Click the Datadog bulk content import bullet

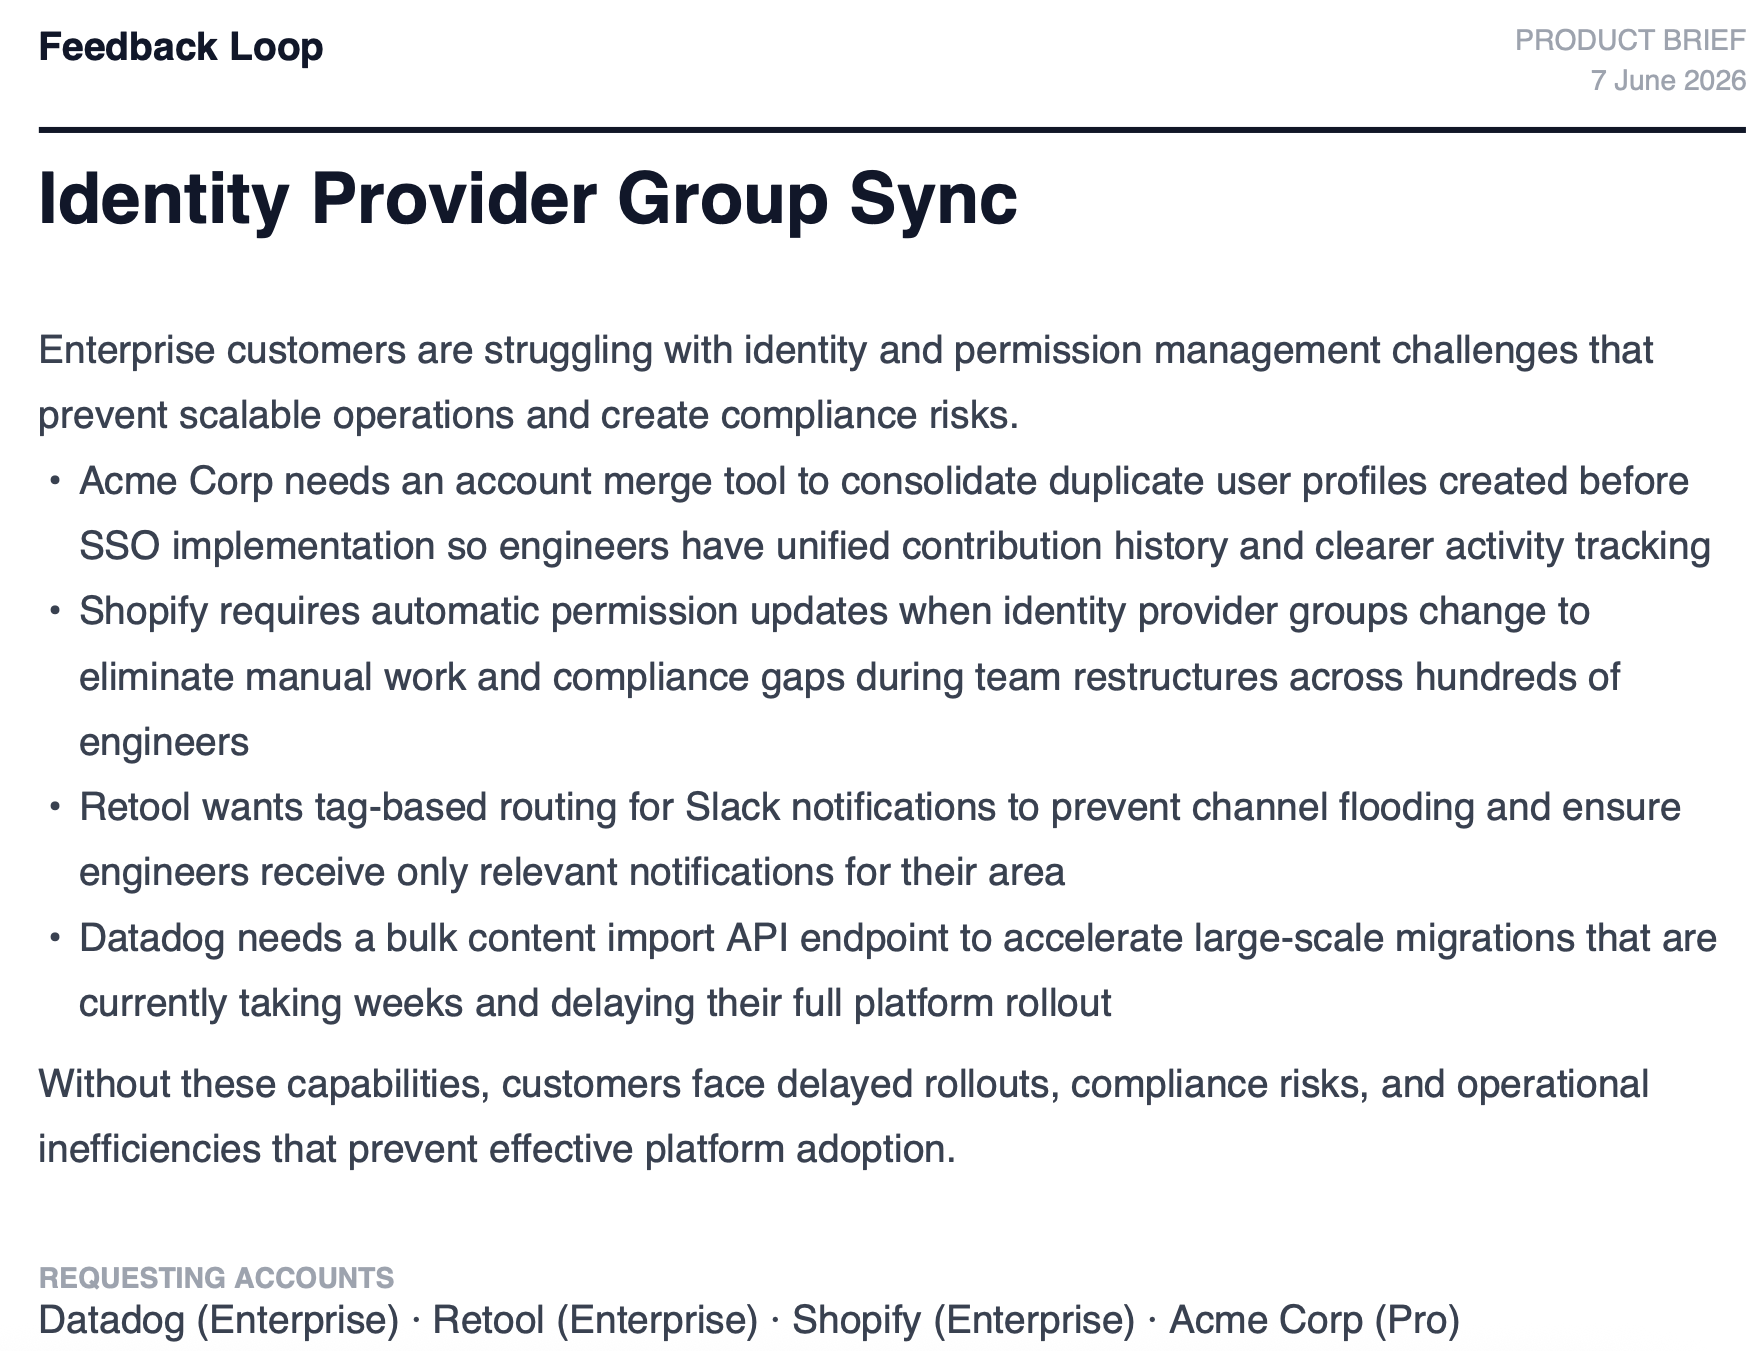pyautogui.click(x=898, y=971)
